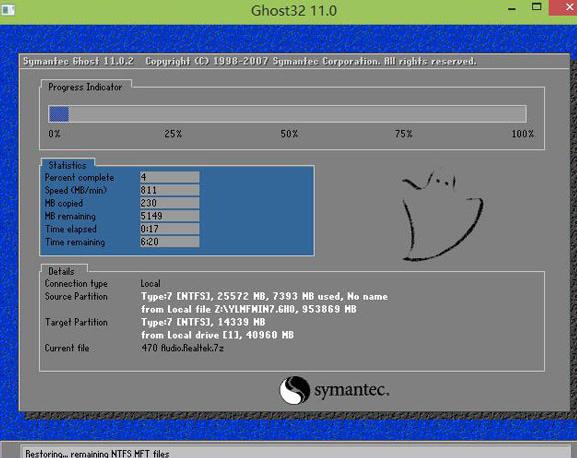Image resolution: width=577 pixels, height=458 pixels.
Task: Select the Progress Indicator tab label
Action: coord(85,87)
